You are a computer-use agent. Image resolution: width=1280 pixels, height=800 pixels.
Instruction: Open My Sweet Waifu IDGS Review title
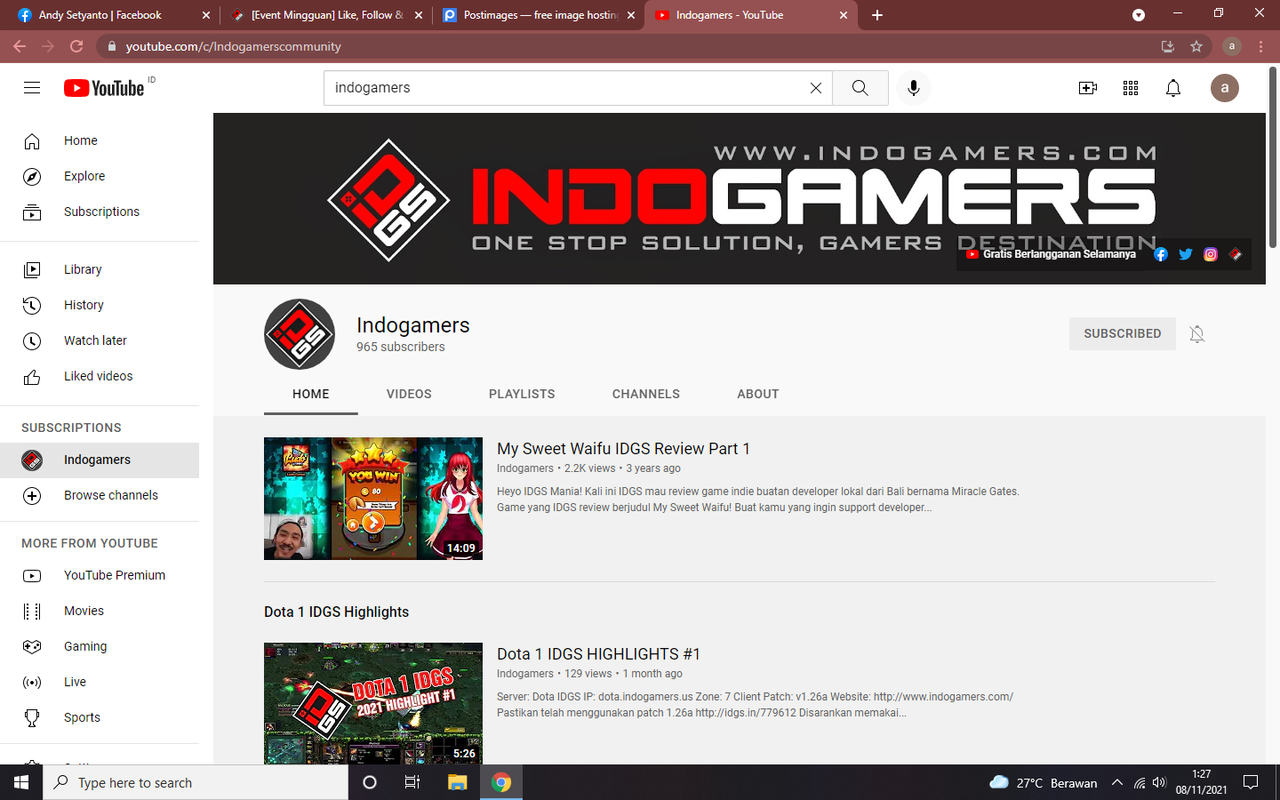pyautogui.click(x=623, y=449)
